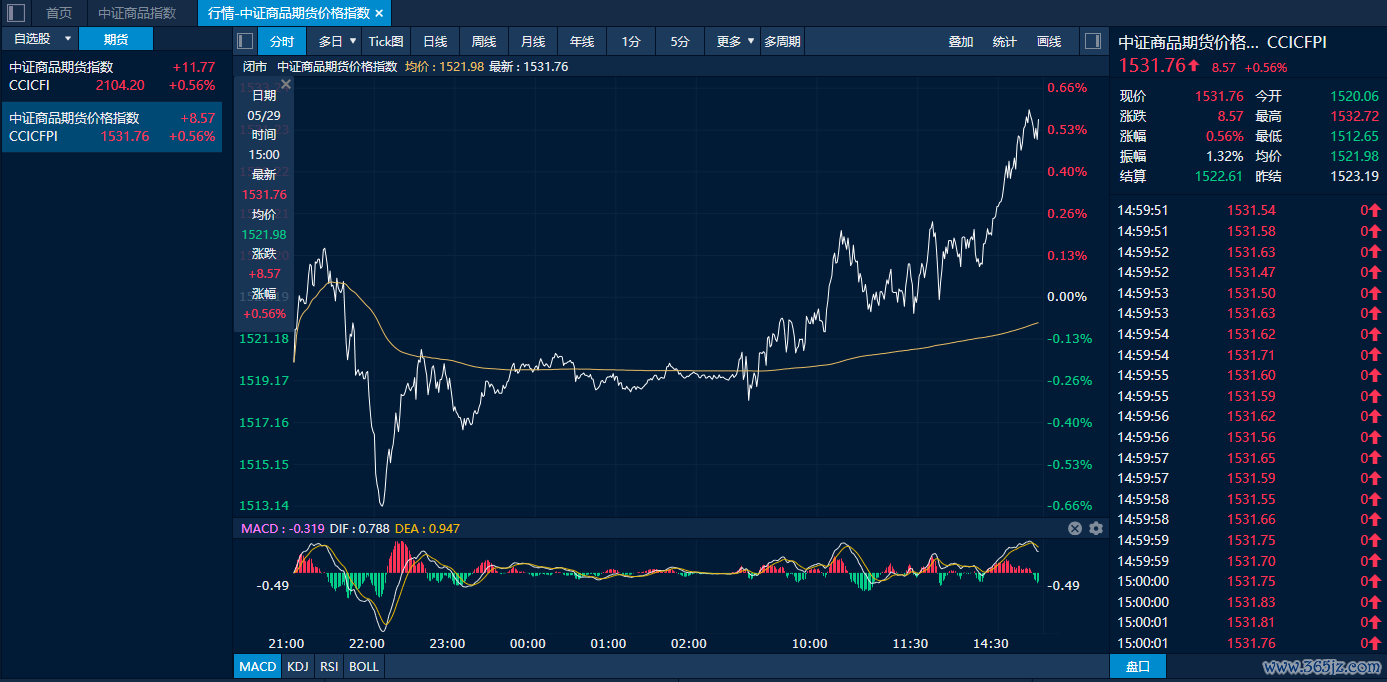Click the 22:00 time axis marker
This screenshot has width=1387, height=682.
click(368, 643)
